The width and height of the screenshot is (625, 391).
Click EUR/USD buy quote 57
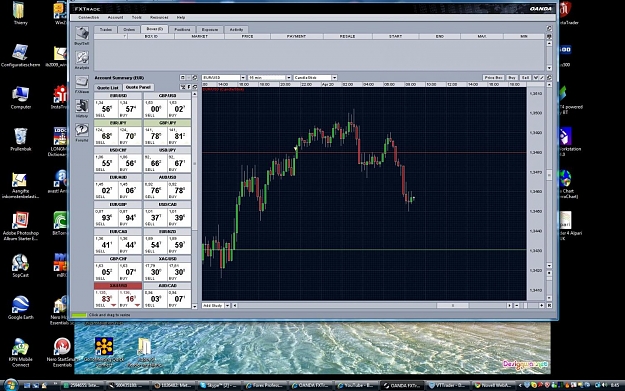(130, 108)
